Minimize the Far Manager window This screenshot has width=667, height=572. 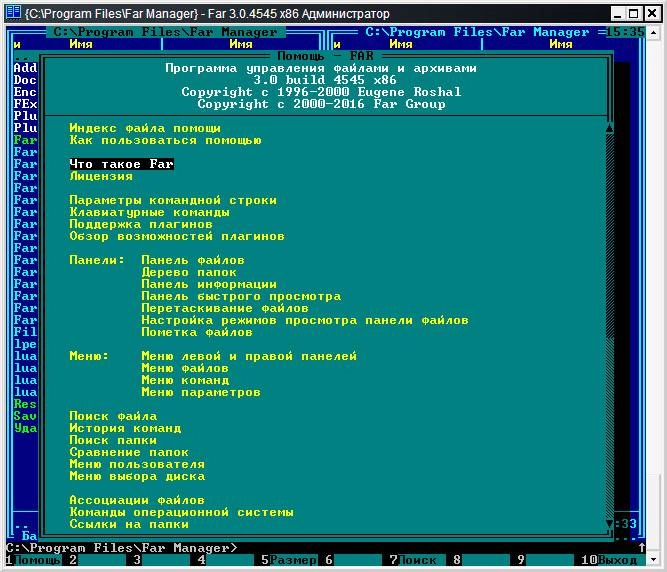[618, 14]
